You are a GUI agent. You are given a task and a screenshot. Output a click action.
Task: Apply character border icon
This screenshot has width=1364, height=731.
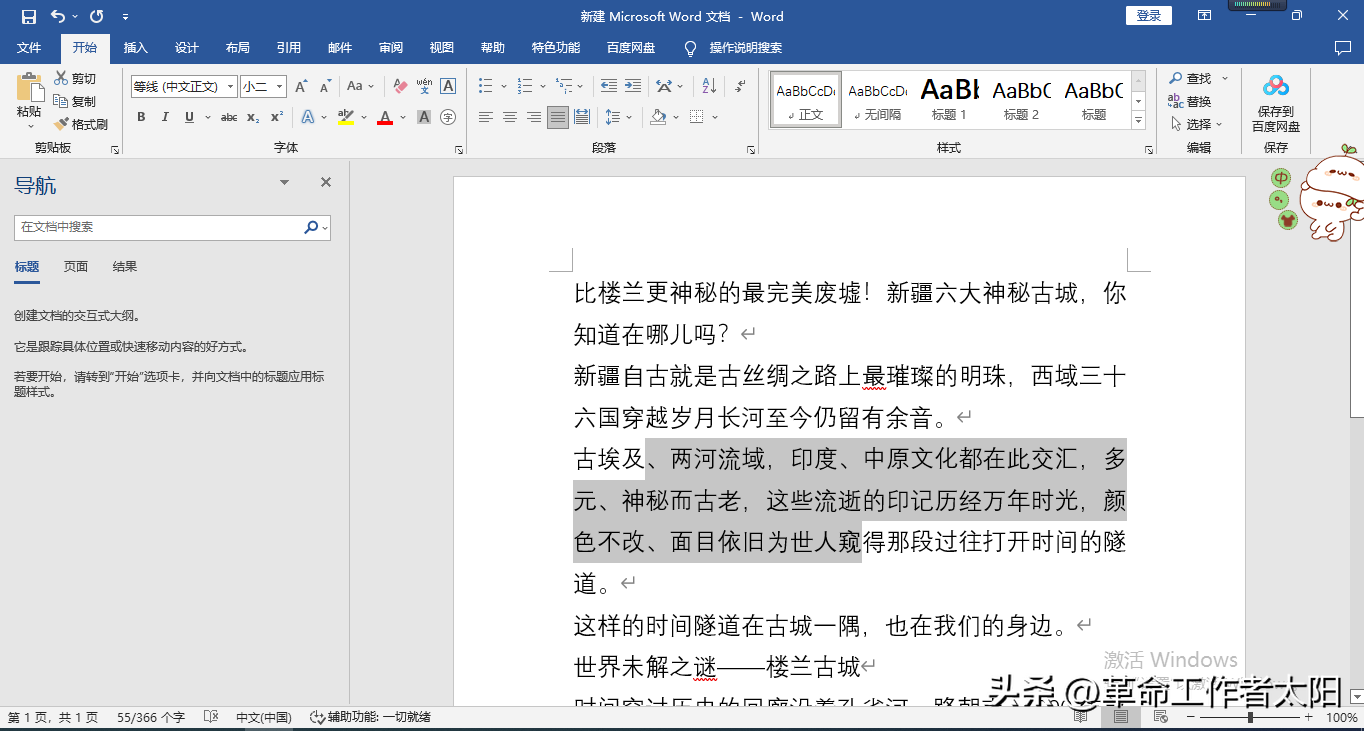click(x=448, y=87)
